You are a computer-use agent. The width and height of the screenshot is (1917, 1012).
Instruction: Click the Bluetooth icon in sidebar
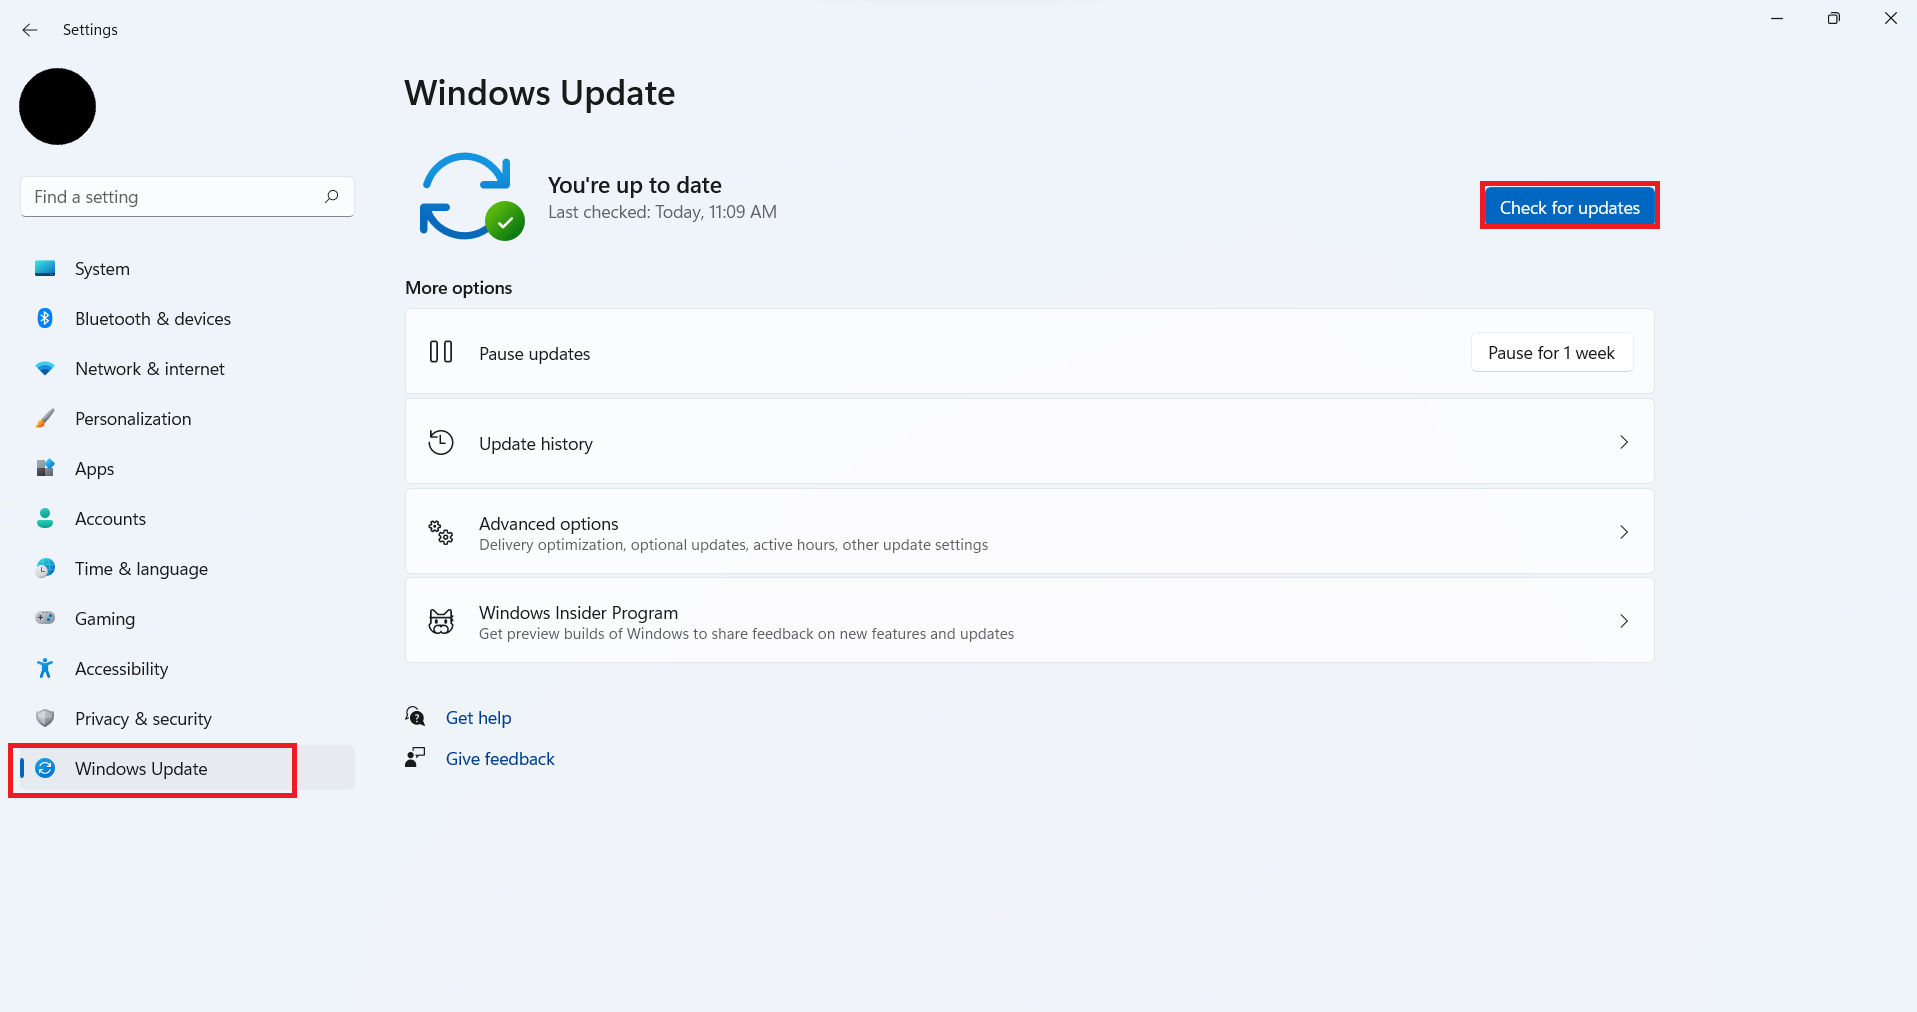pyautogui.click(x=45, y=318)
